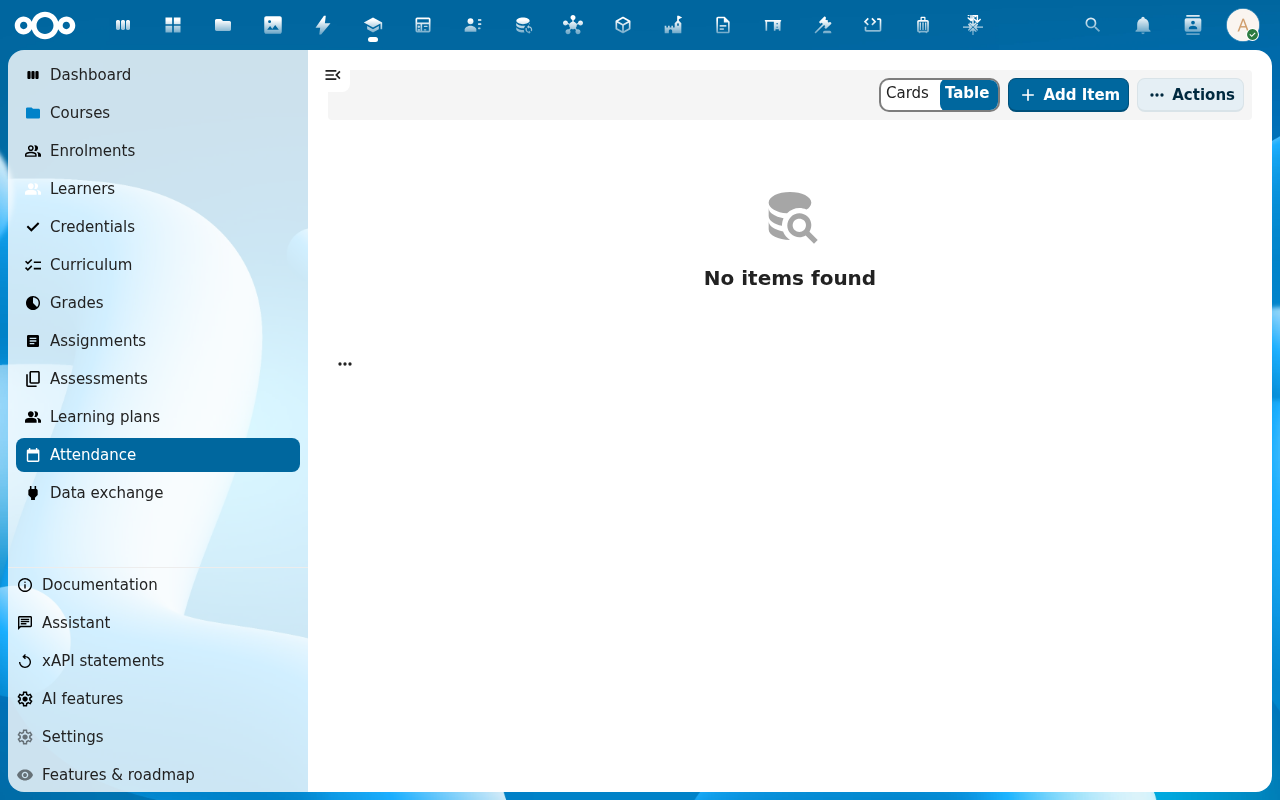
Task: Open the graduation cap learning app
Action: coord(373,25)
